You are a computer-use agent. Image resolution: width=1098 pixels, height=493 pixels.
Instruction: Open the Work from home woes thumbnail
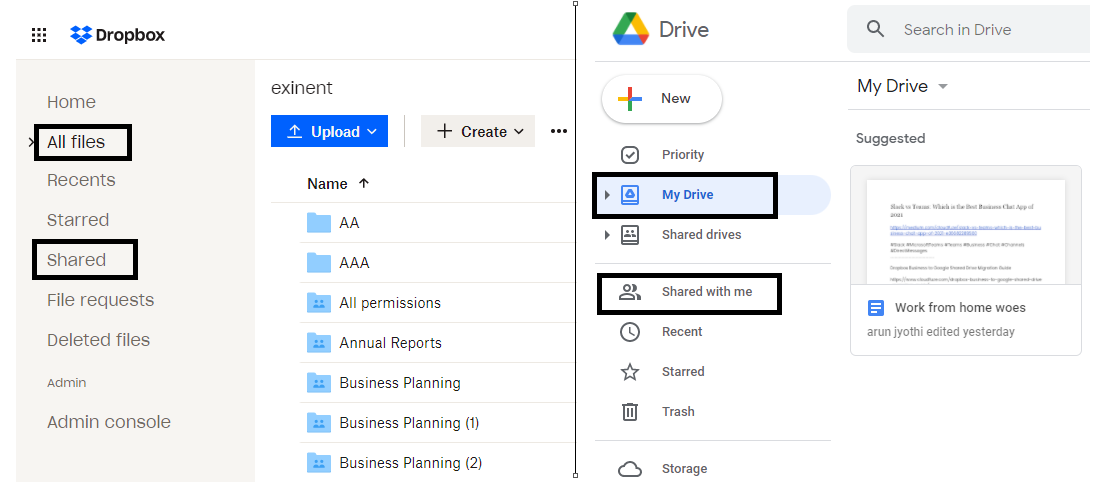966,225
